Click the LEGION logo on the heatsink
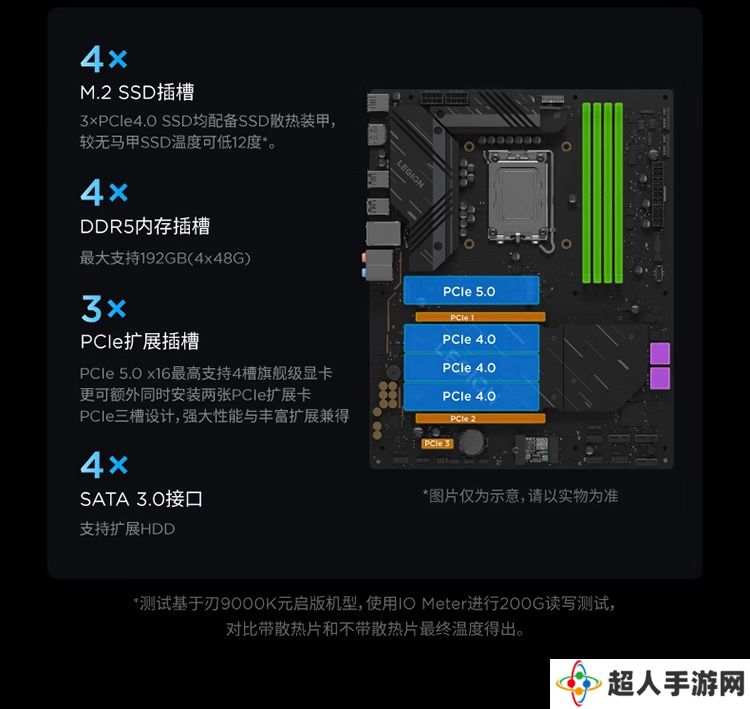Screen dimensions: 750x709 coord(411,174)
